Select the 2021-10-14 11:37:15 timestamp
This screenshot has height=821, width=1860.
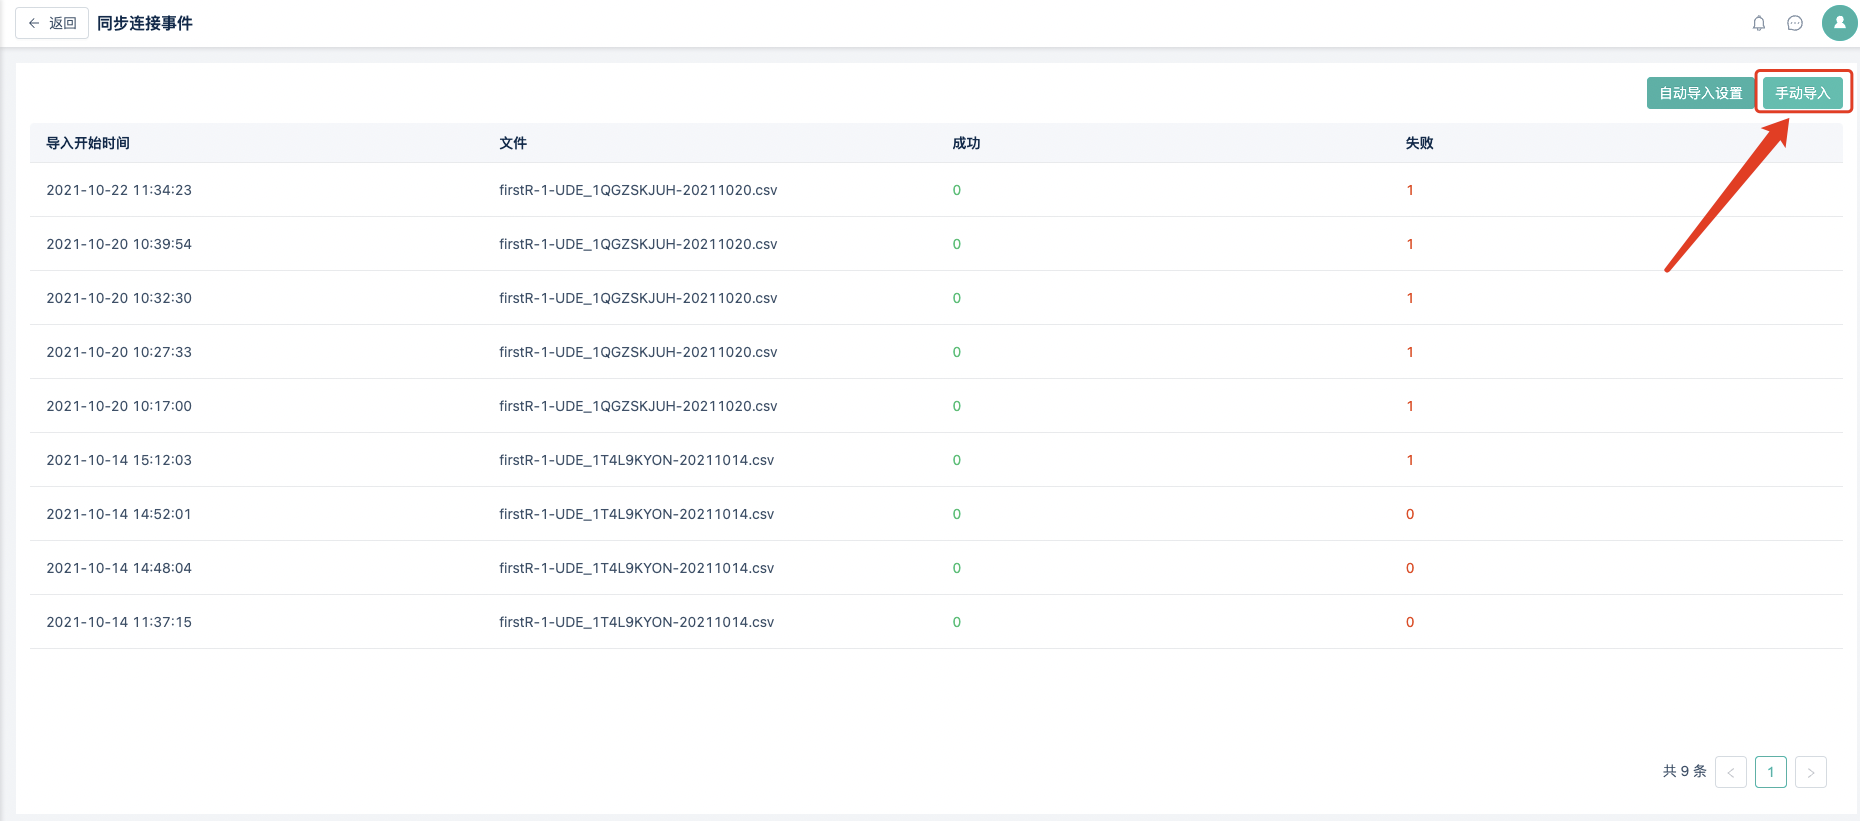point(119,622)
